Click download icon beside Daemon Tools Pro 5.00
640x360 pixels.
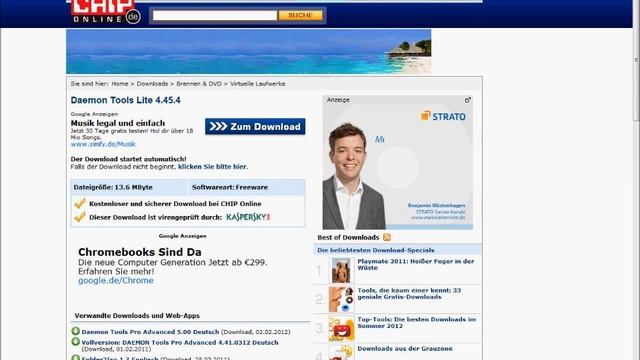[76, 331]
